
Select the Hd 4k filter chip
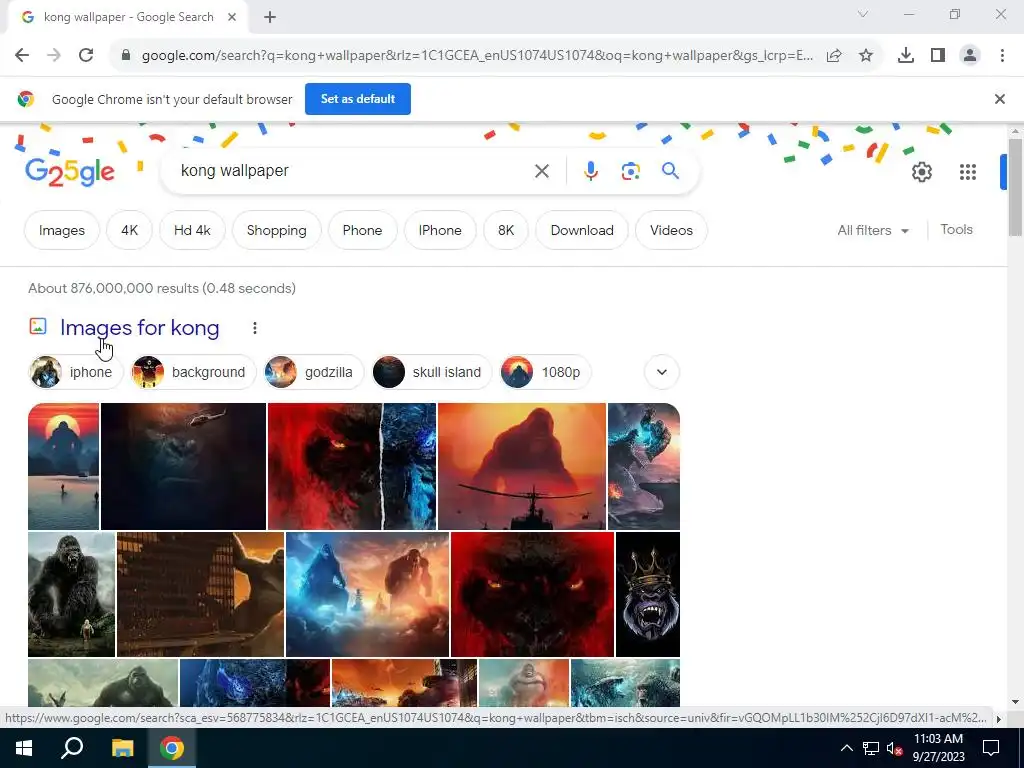(192, 231)
